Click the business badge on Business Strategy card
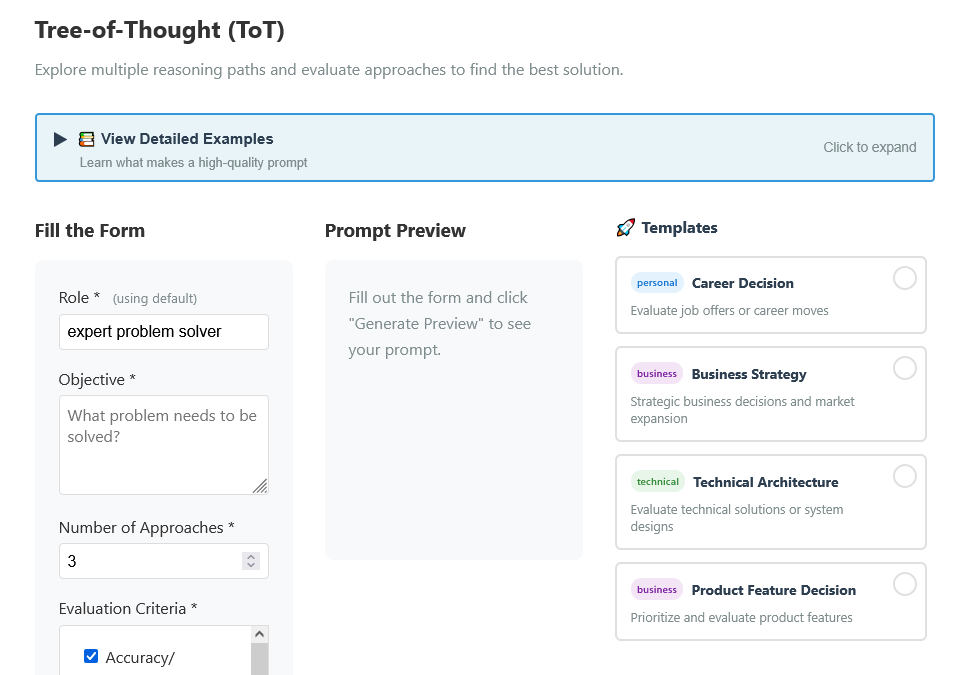Viewport: 965px width, 675px height. pos(656,373)
